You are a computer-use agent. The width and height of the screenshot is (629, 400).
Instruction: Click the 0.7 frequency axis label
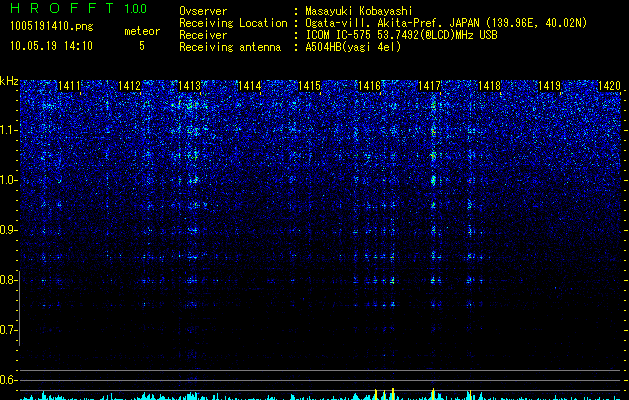(8, 330)
